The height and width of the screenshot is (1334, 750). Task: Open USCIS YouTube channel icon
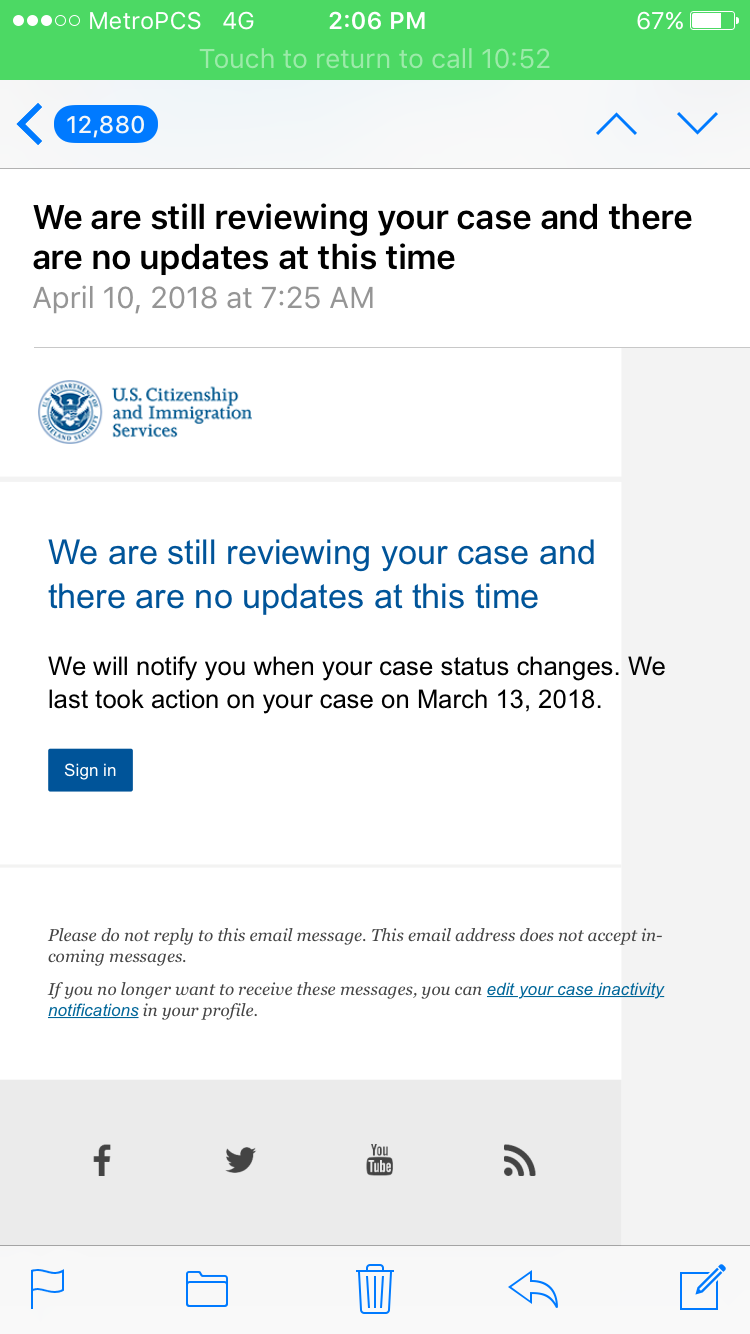[380, 1160]
